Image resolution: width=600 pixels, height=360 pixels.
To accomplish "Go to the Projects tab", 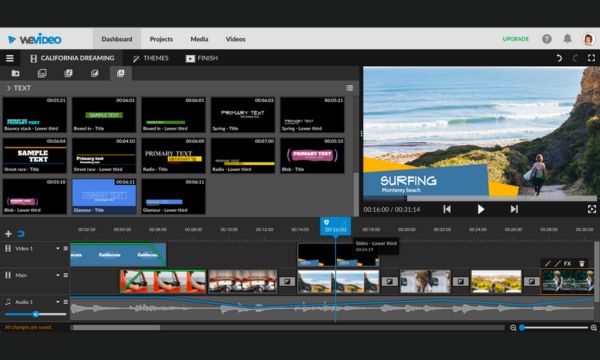I will 161,39.
